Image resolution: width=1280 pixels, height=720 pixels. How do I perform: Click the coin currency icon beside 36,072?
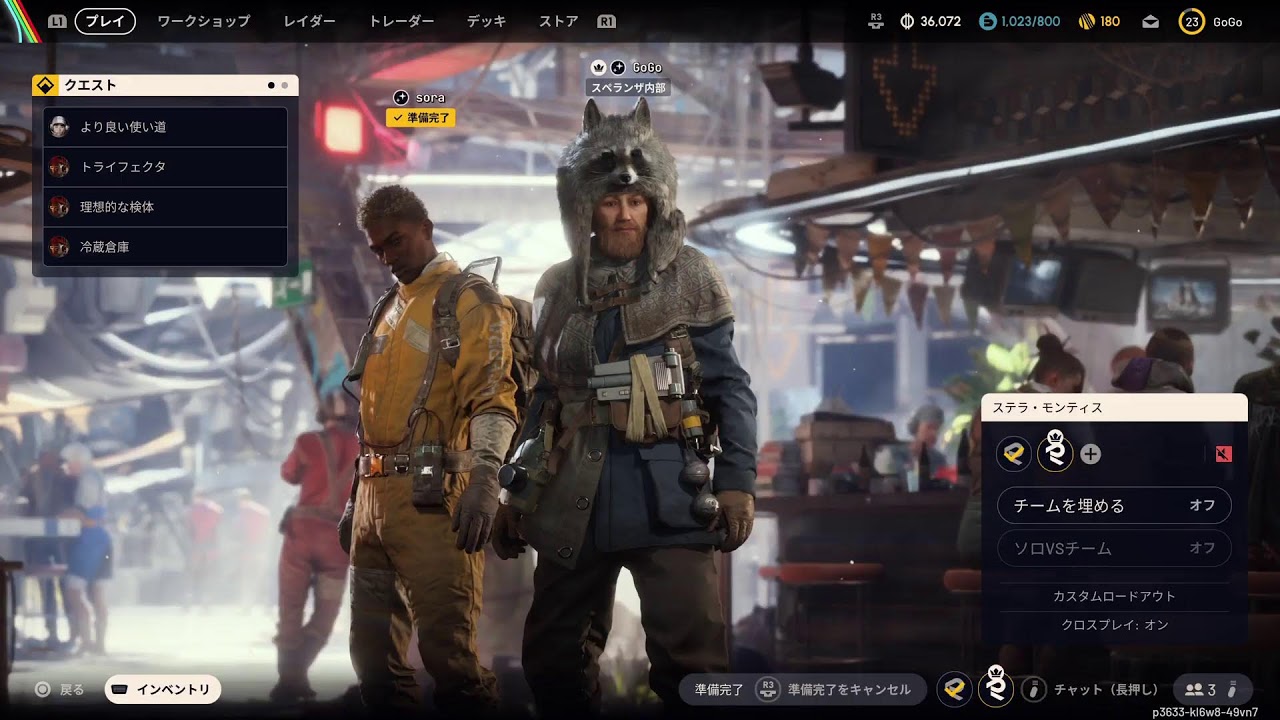(x=908, y=21)
